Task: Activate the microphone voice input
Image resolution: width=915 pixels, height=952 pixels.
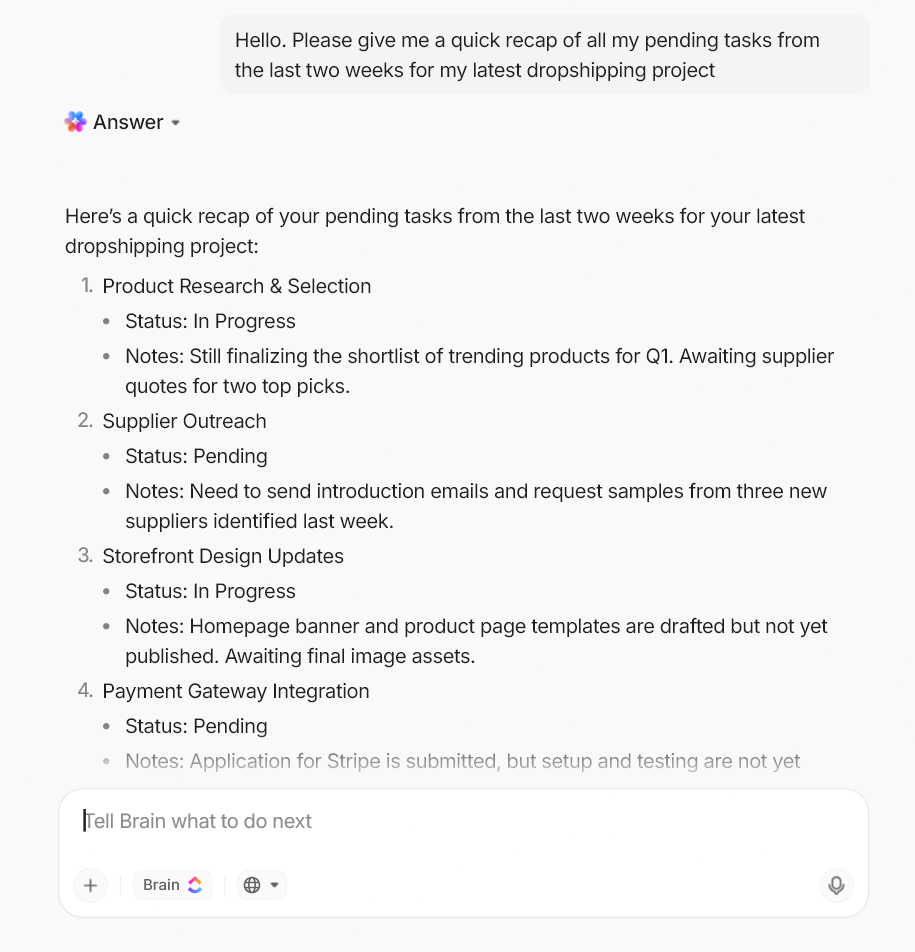Action: [x=836, y=885]
